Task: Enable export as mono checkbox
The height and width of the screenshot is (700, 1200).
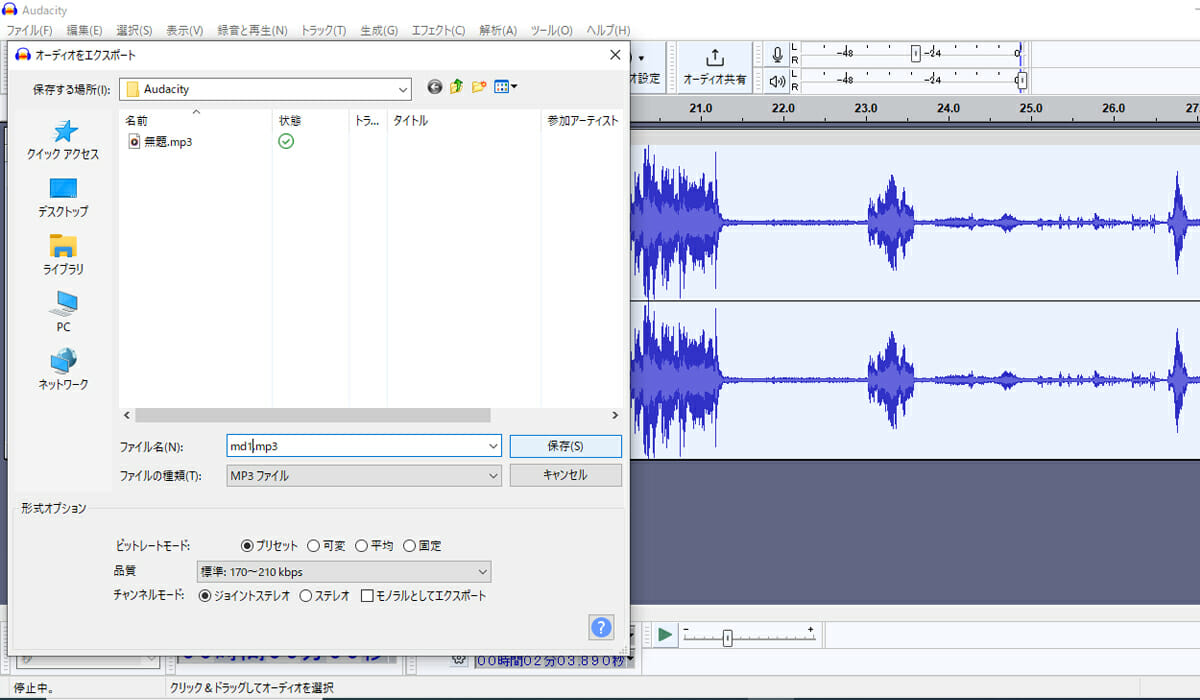Action: [x=367, y=596]
